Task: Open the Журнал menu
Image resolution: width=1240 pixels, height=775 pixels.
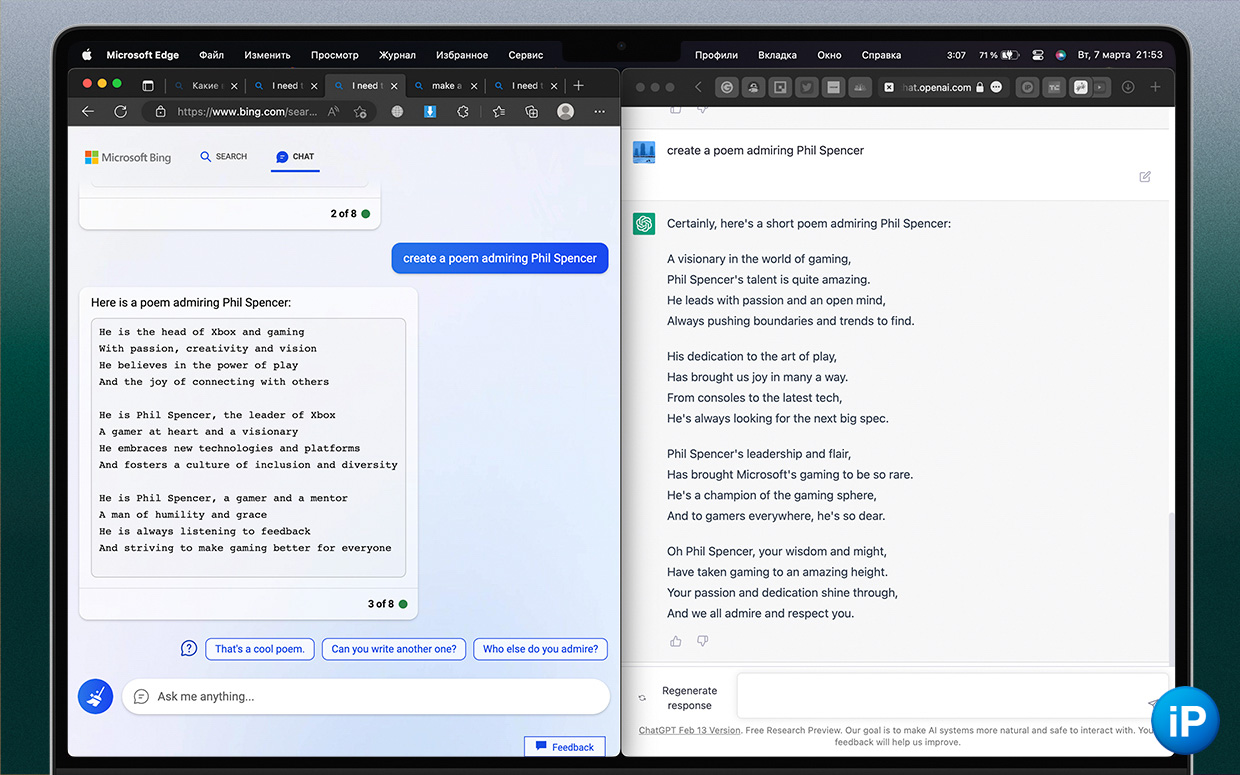Action: click(x=397, y=55)
